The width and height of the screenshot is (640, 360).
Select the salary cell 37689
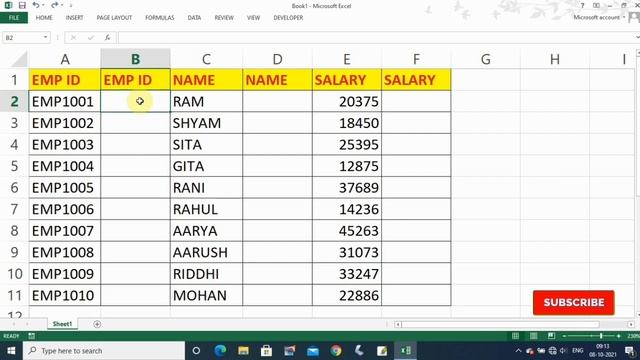click(x=347, y=188)
